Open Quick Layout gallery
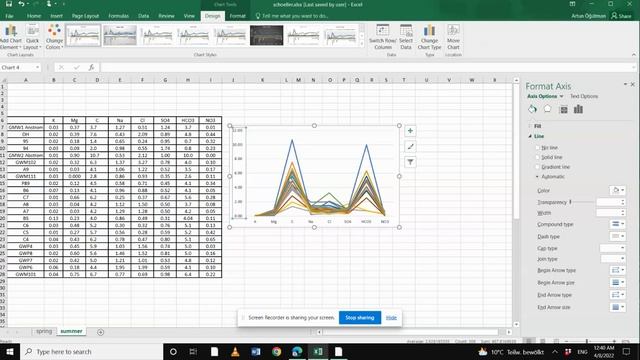 tap(32, 37)
